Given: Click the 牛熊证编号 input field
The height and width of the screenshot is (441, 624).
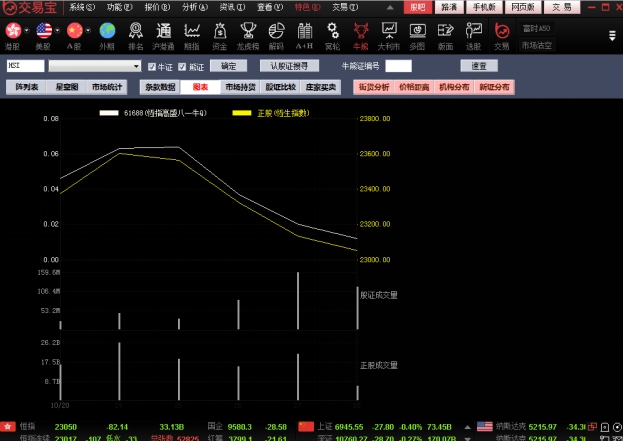Looking at the screenshot, I should [398, 66].
